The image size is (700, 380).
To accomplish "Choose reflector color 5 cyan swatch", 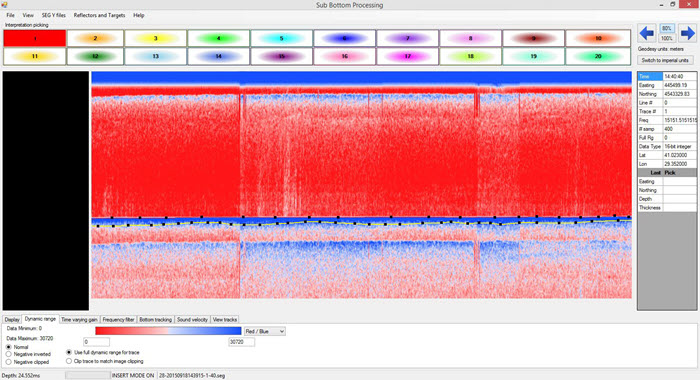I will click(x=281, y=38).
